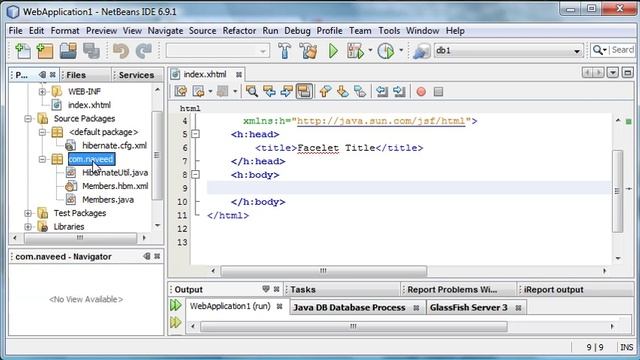Select hibernate.cfg.xml in default package
Image resolution: width=640 pixels, height=360 pixels.
click(114, 146)
